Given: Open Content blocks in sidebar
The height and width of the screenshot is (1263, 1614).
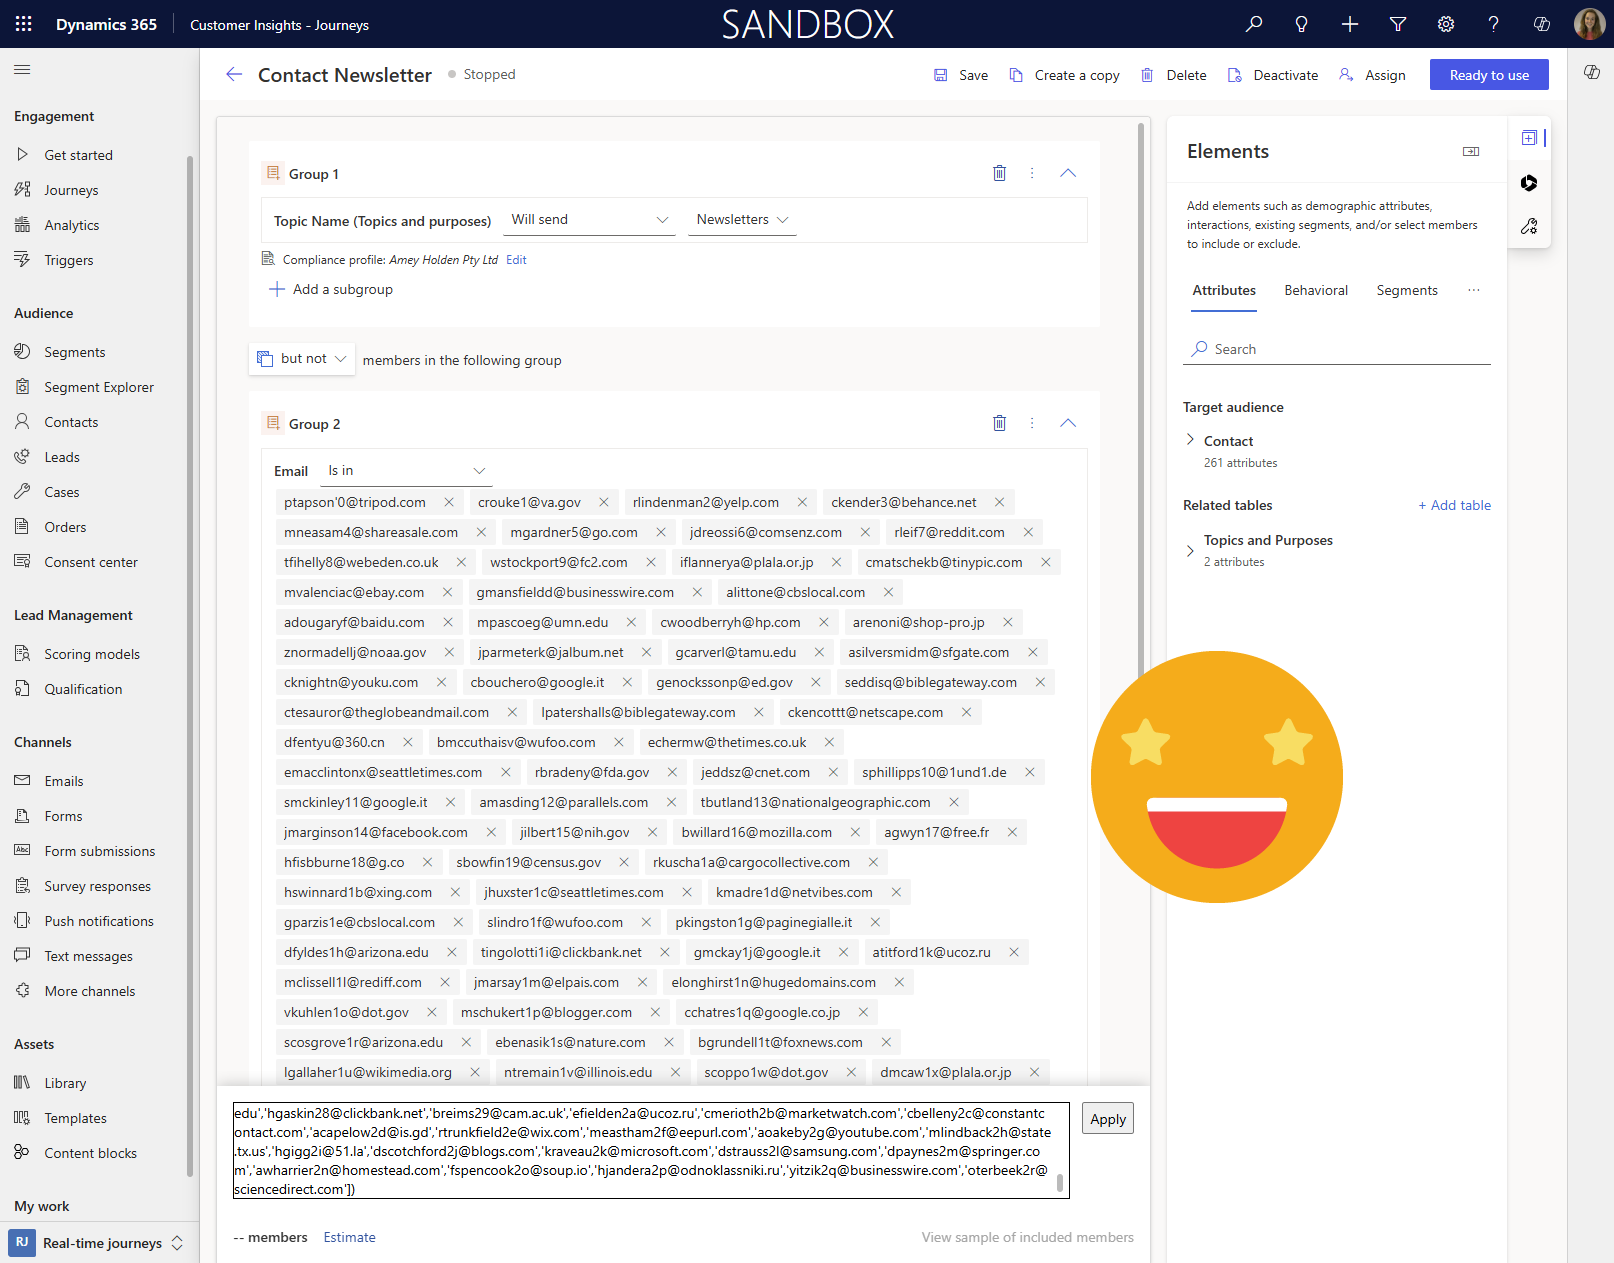Looking at the screenshot, I should coord(93,1153).
